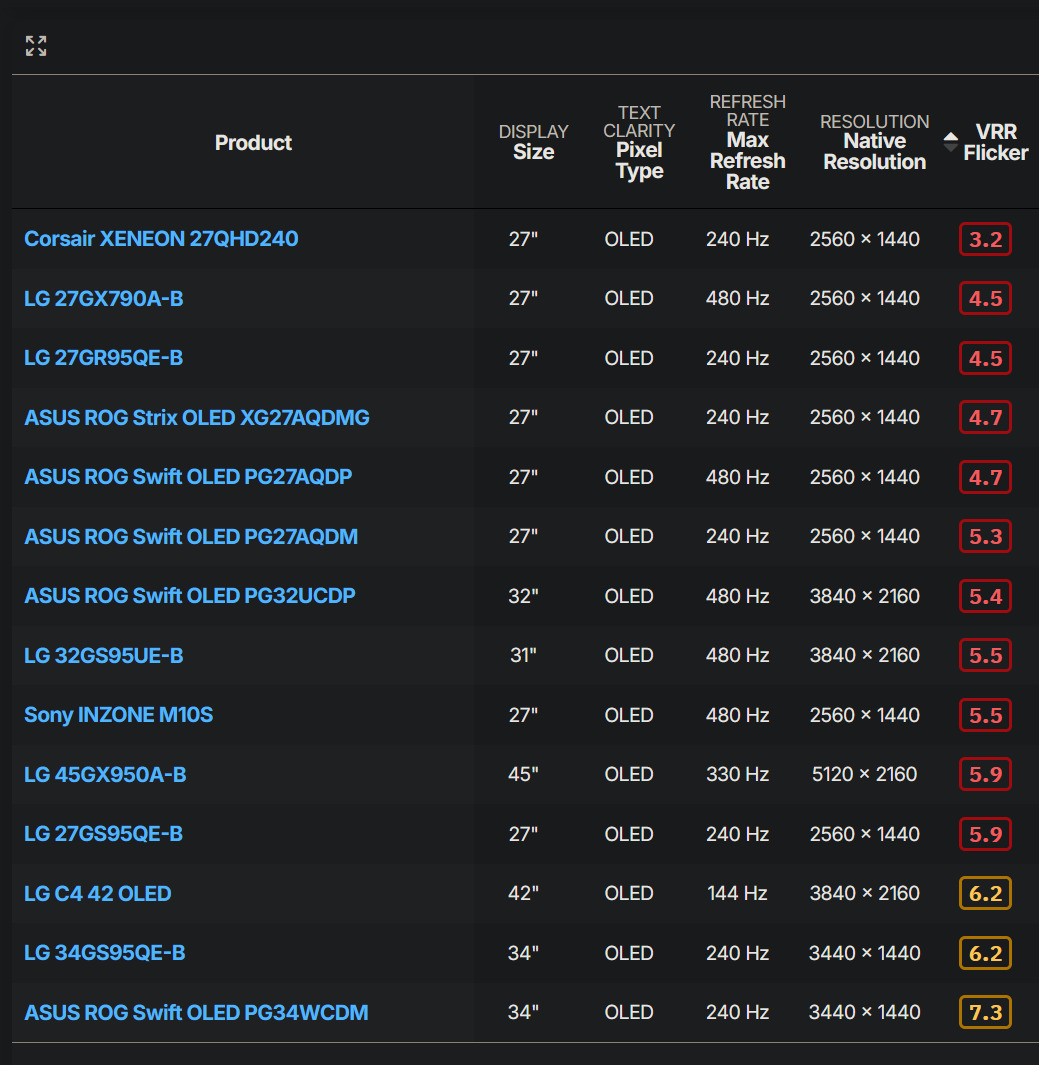Click 480 Hz in the Sony INZONE row
This screenshot has width=1039, height=1065.
point(737,715)
